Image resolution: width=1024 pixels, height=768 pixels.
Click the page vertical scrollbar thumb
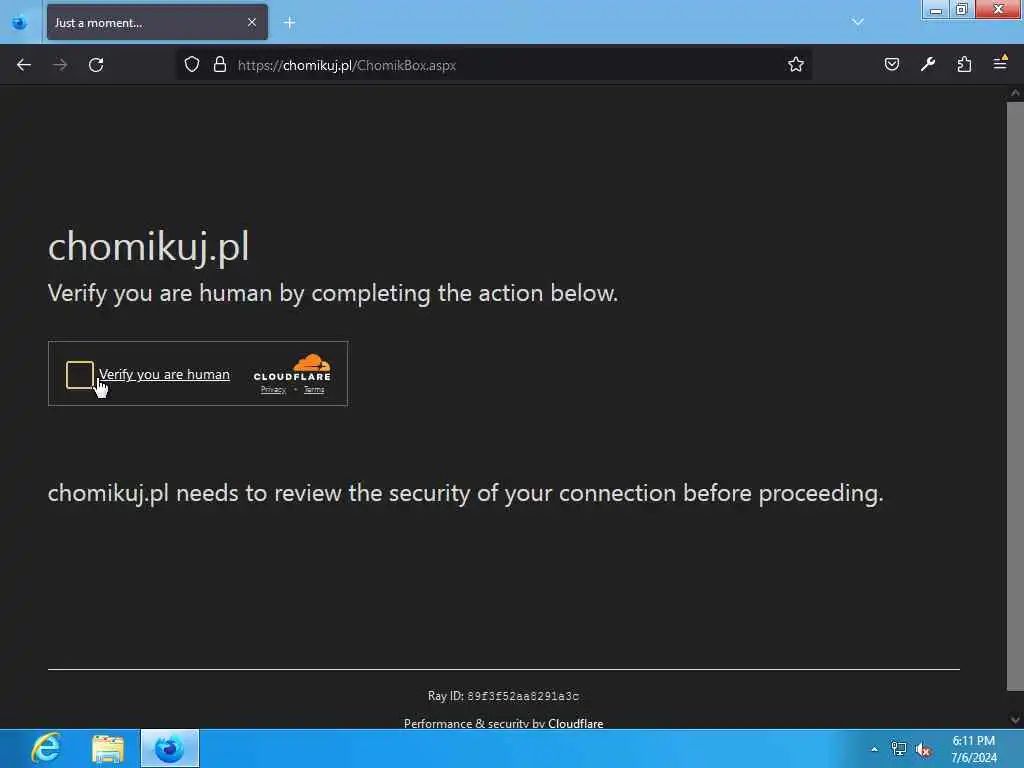click(1015, 396)
